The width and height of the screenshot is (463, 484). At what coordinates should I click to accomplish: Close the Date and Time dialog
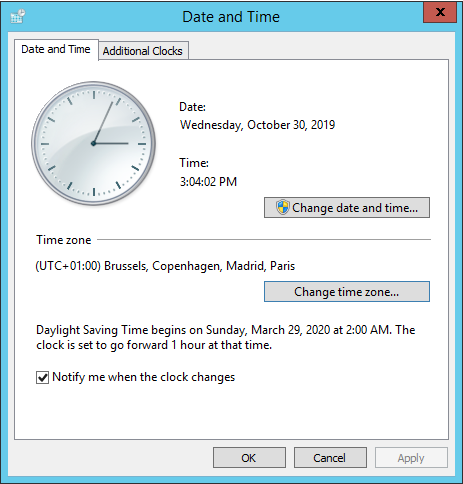pyautogui.click(x=440, y=12)
